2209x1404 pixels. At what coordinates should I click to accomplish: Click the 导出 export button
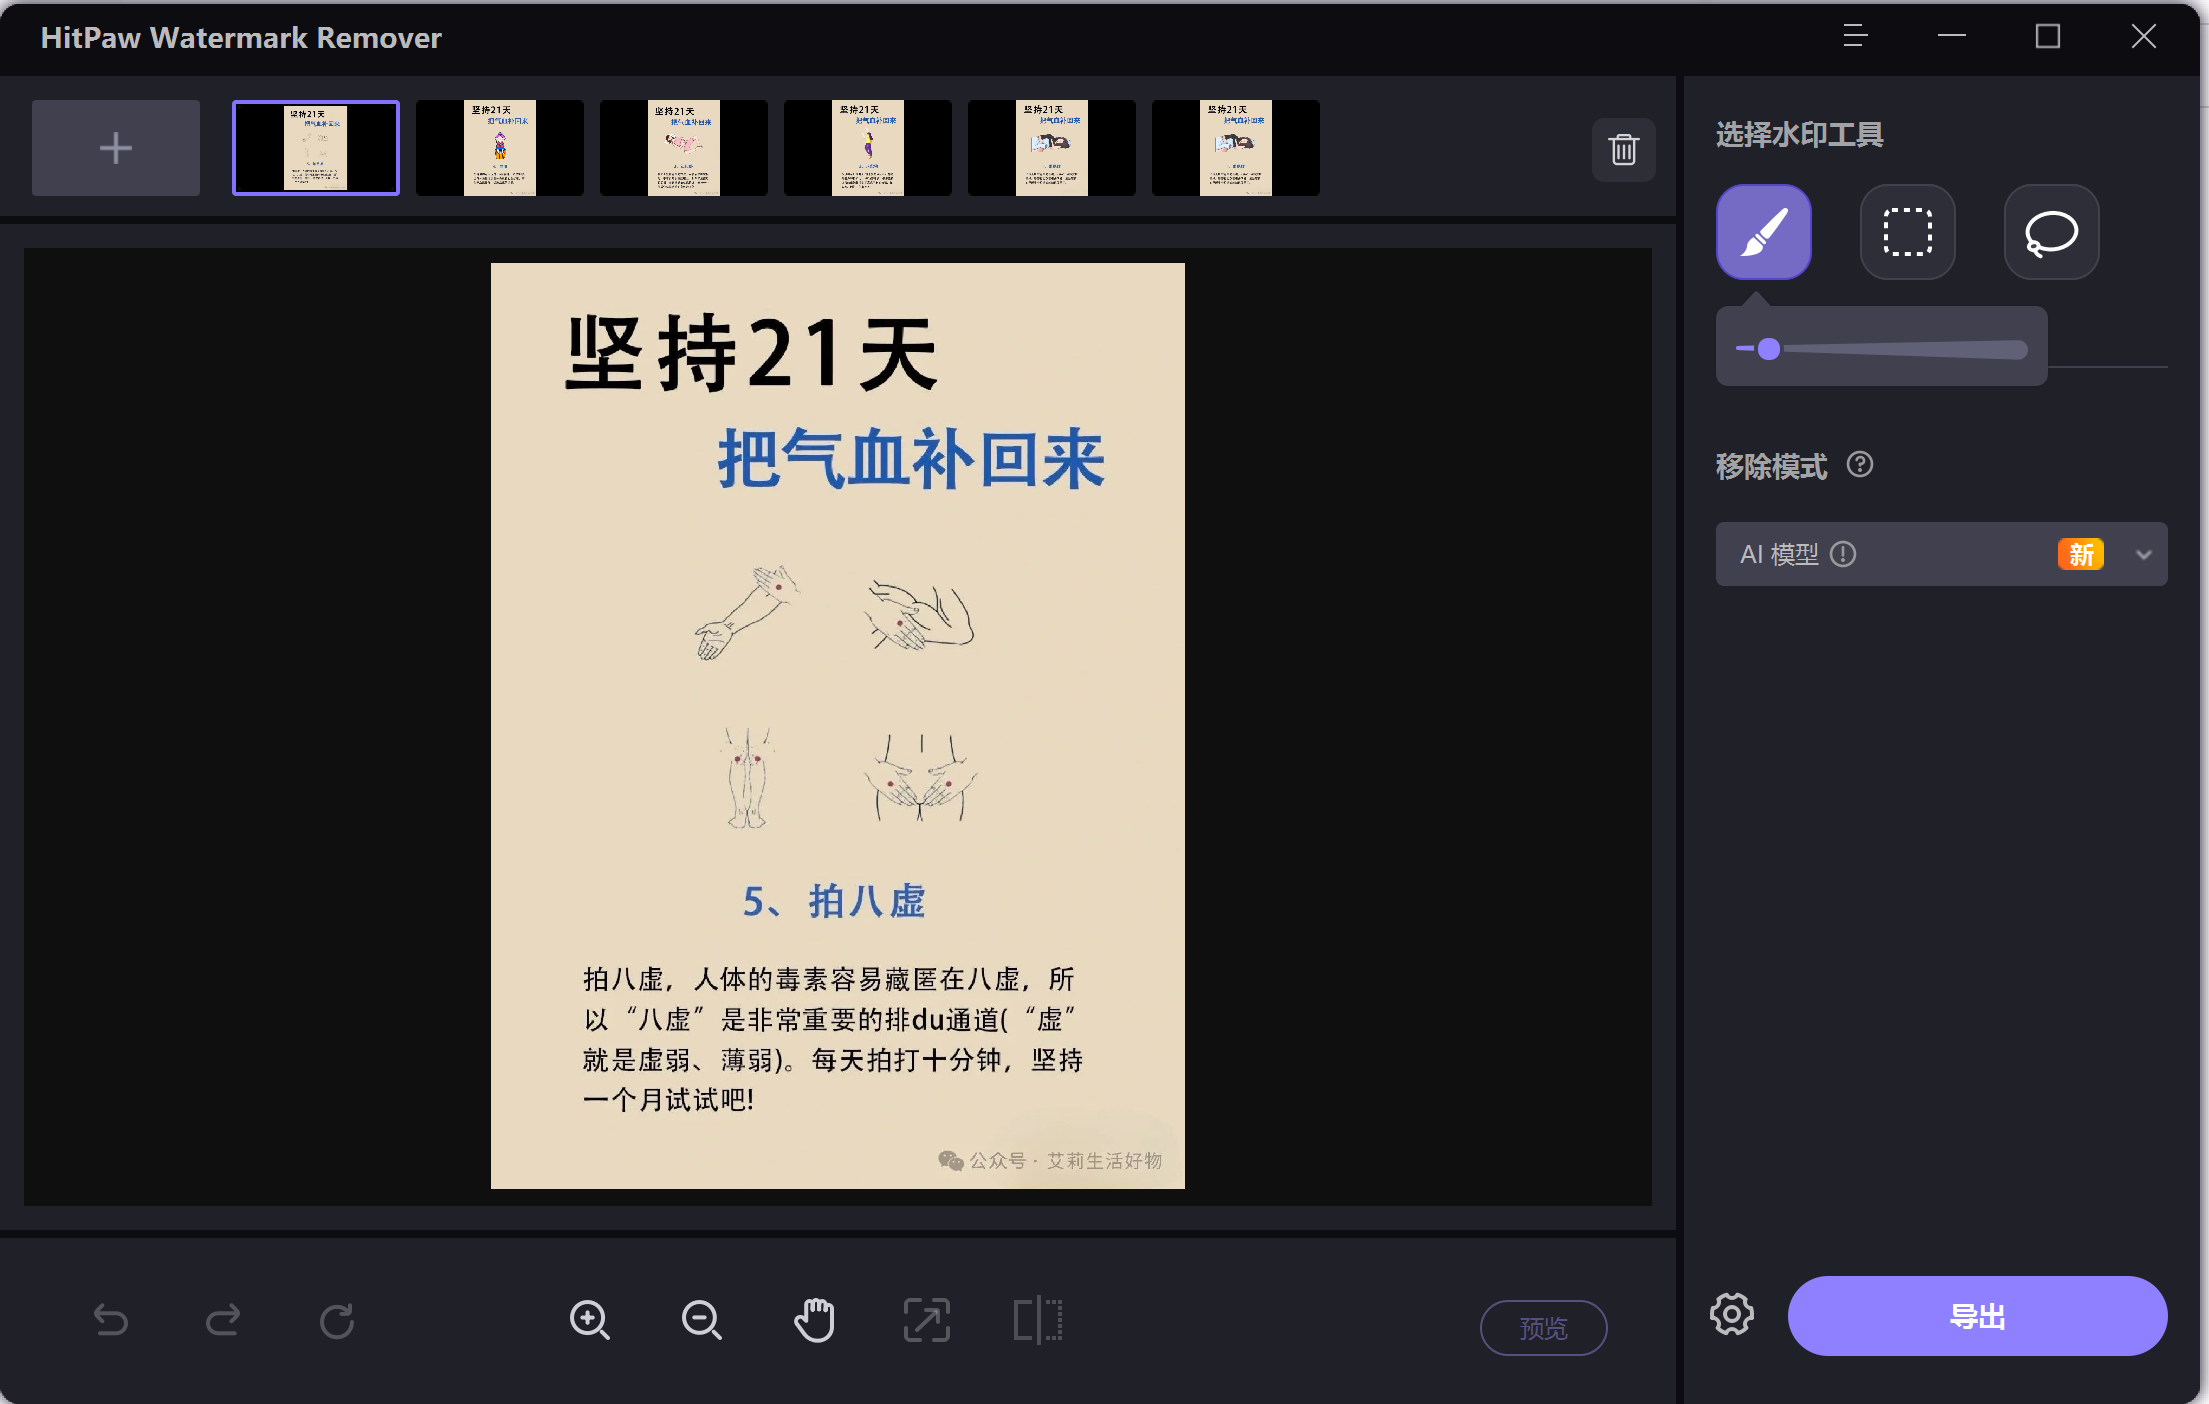[x=1975, y=1316]
